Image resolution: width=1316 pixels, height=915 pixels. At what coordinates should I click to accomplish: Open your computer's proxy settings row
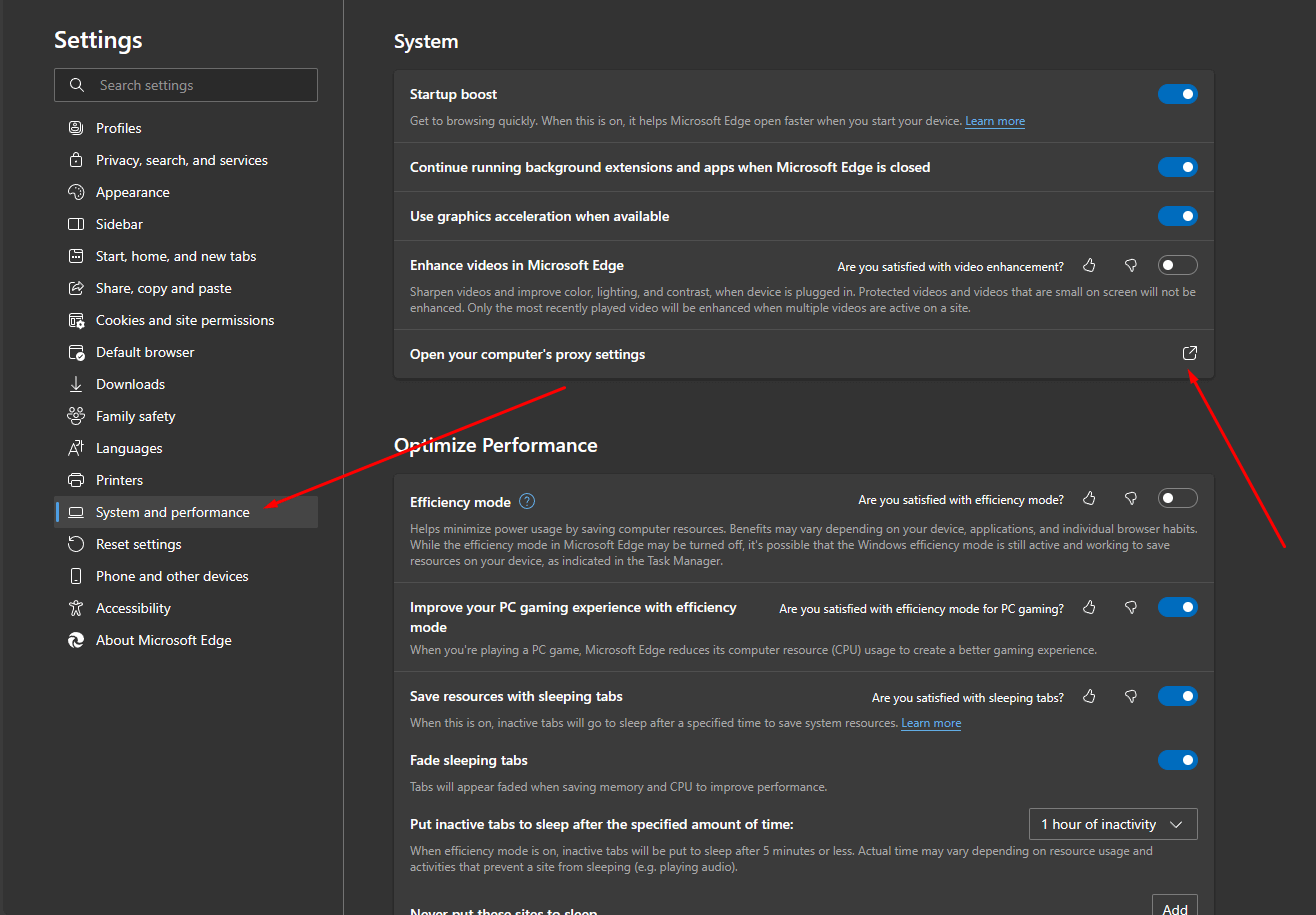click(804, 354)
